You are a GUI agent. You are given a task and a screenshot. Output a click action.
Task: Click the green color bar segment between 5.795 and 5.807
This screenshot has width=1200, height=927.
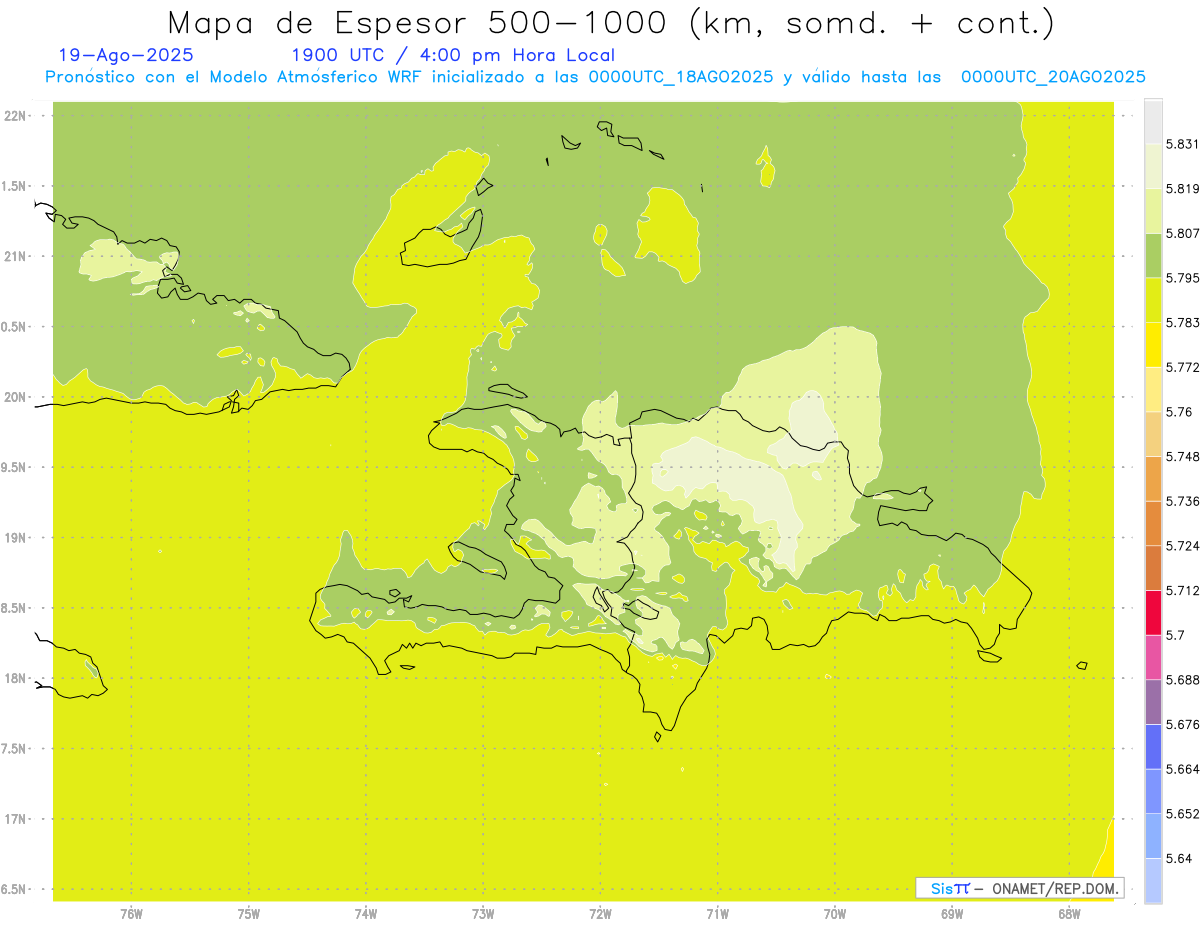tap(1153, 256)
